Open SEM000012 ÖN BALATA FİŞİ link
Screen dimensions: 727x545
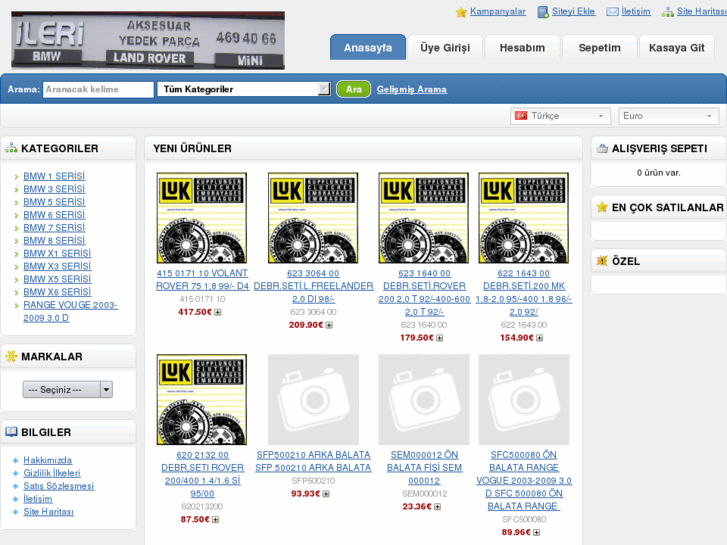(424, 468)
